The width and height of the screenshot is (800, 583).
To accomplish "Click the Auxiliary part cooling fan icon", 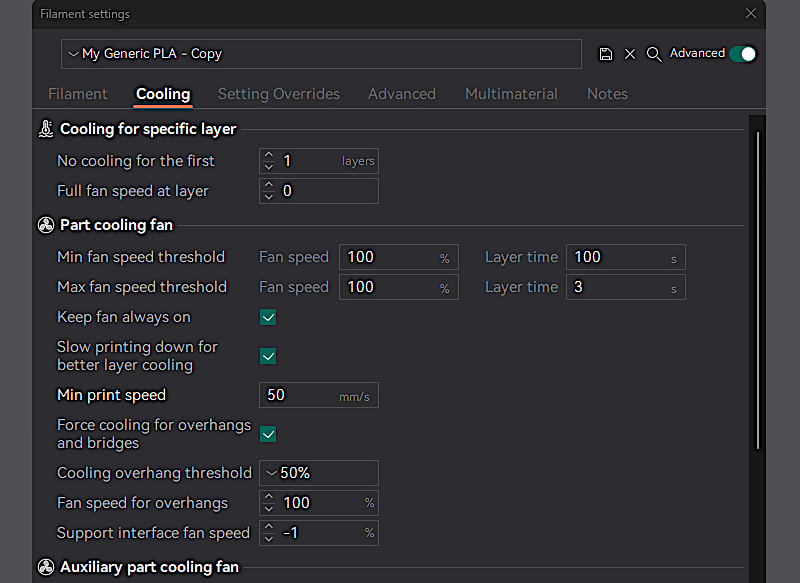I will [x=46, y=567].
